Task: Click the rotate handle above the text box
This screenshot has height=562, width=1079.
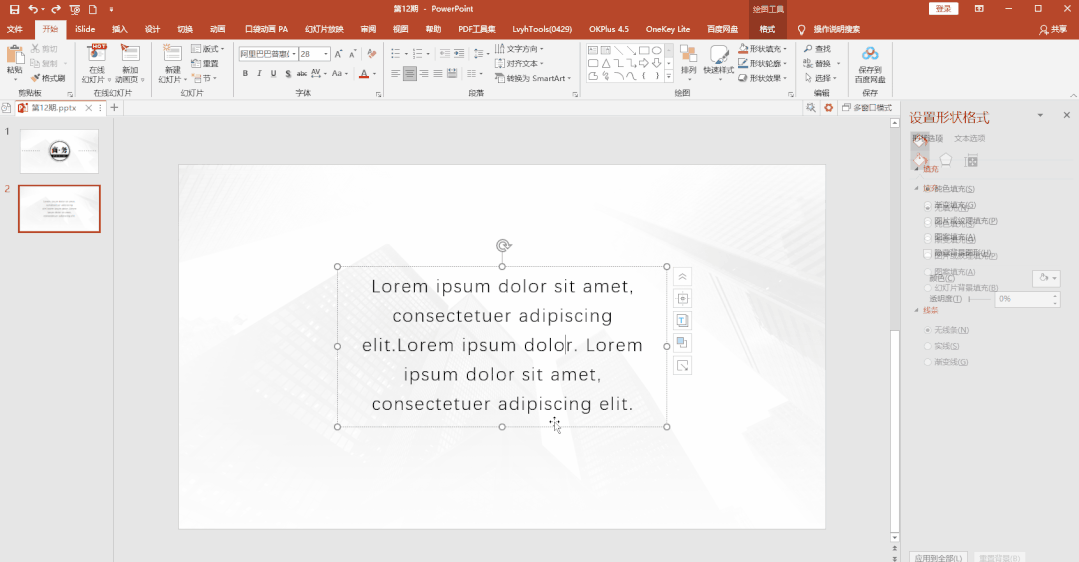Action: [x=503, y=246]
